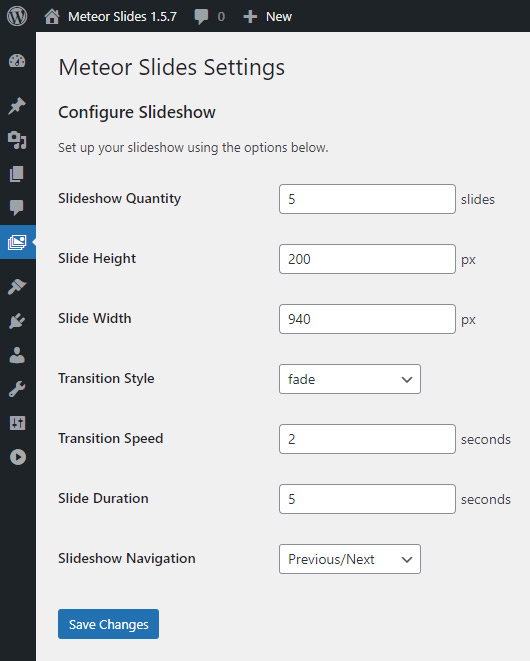530x661 pixels.
Task: Open Appearance via the paintbrush icon
Action: (17, 287)
